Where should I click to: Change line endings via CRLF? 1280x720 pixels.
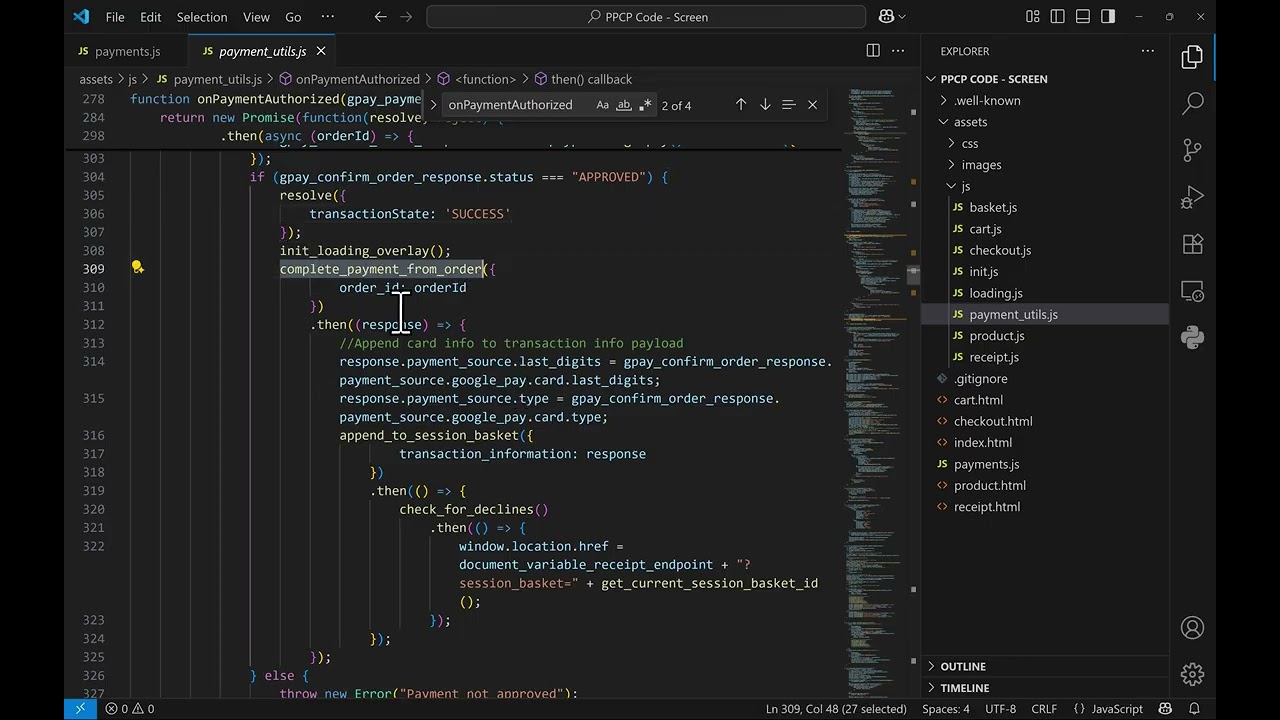1044,709
